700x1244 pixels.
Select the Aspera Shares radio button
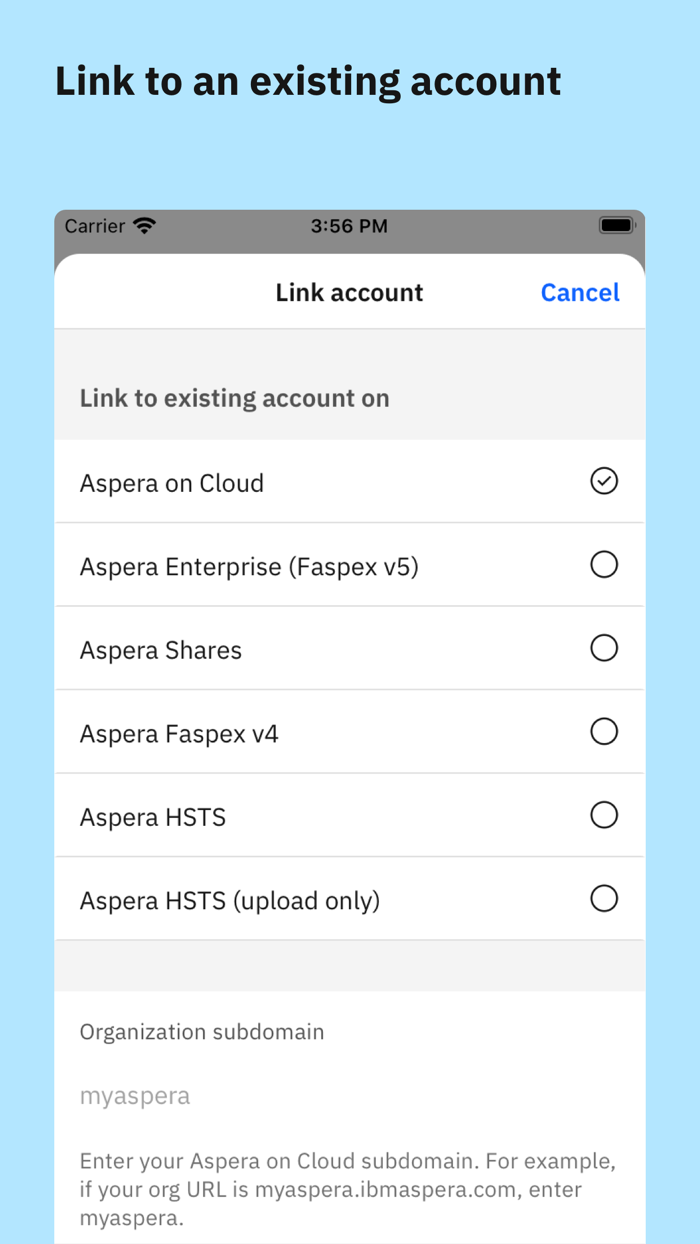tap(604, 648)
